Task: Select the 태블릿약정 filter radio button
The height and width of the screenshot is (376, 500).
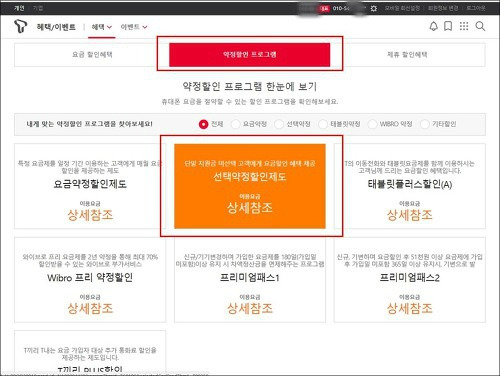Action: [323, 124]
